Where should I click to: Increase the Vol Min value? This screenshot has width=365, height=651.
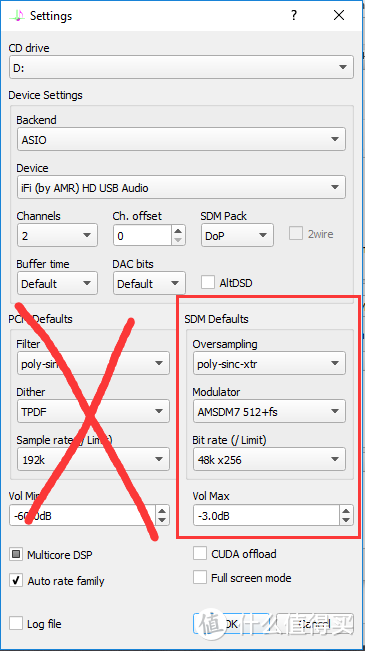(x=162, y=511)
